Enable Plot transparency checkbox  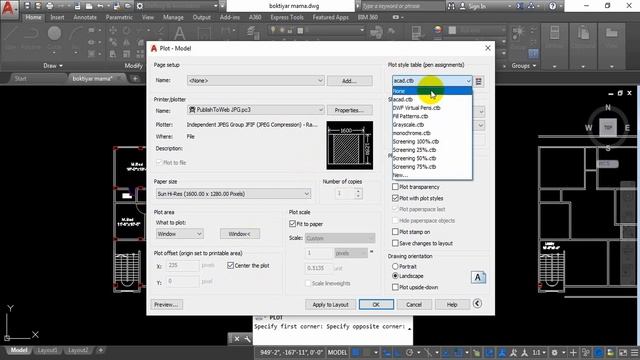point(395,187)
